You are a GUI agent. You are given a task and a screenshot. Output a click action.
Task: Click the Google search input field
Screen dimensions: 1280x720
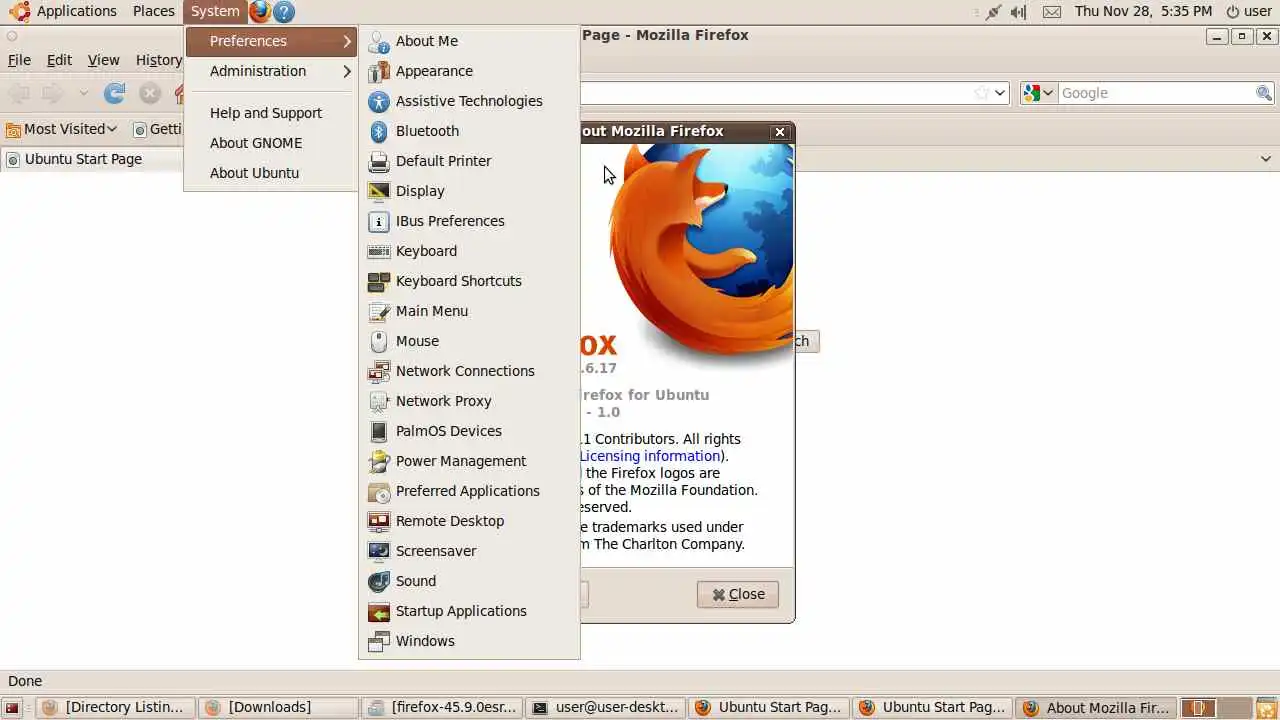tap(1156, 93)
